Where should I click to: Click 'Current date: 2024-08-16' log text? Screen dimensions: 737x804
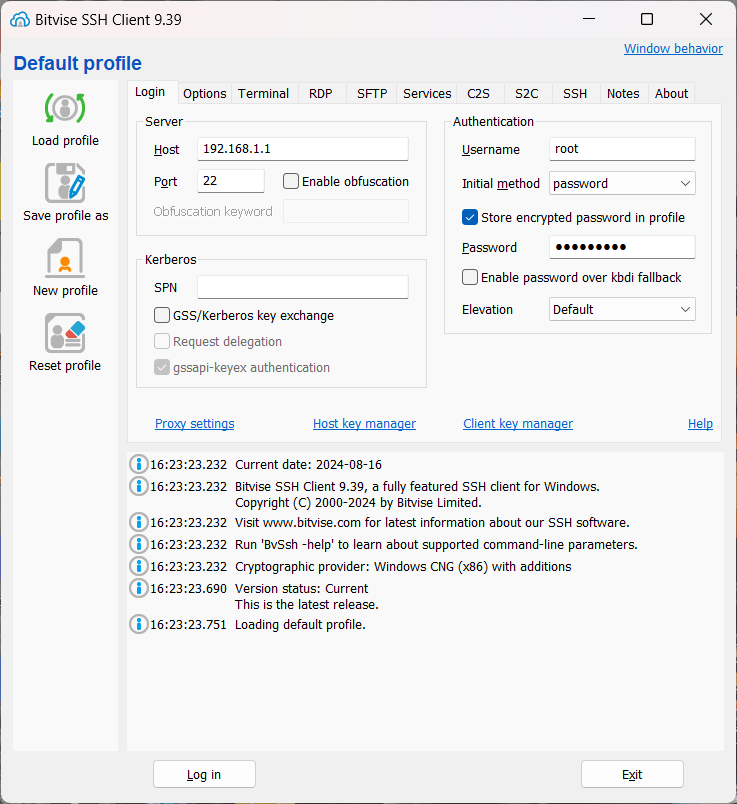point(308,465)
